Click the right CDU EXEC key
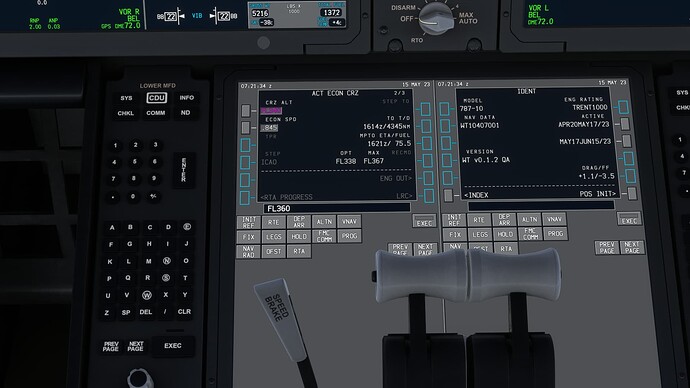 (629, 219)
